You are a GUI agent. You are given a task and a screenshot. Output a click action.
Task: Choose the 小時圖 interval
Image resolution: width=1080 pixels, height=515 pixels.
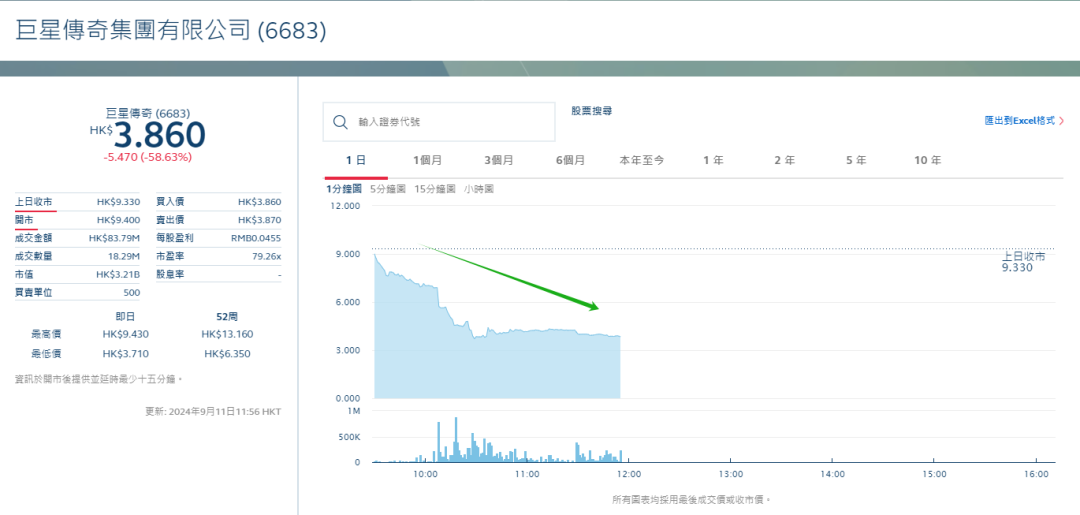(x=479, y=189)
